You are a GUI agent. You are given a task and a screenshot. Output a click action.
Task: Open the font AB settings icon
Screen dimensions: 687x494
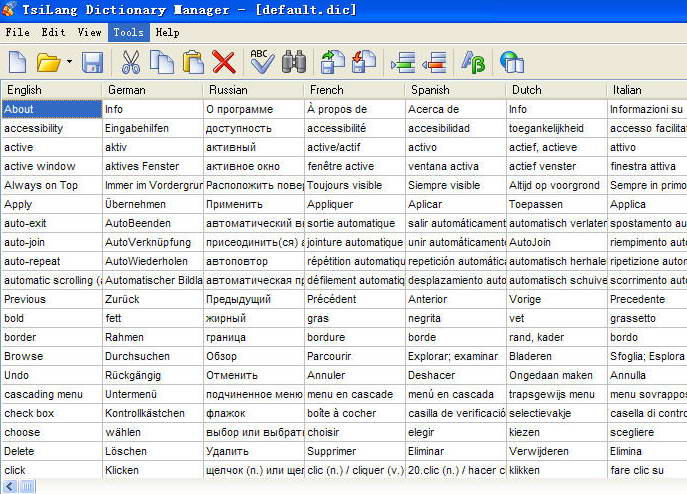[x=473, y=62]
